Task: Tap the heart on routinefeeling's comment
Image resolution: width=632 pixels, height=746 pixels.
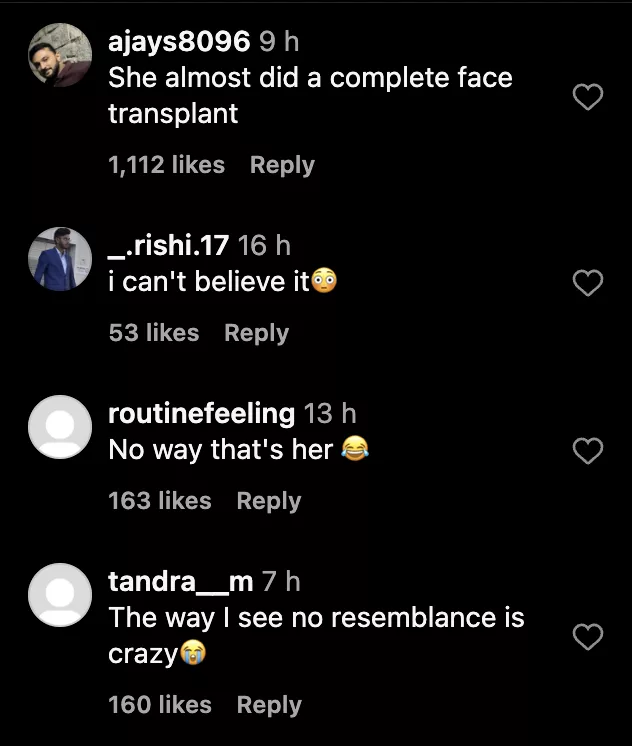Action: tap(588, 452)
